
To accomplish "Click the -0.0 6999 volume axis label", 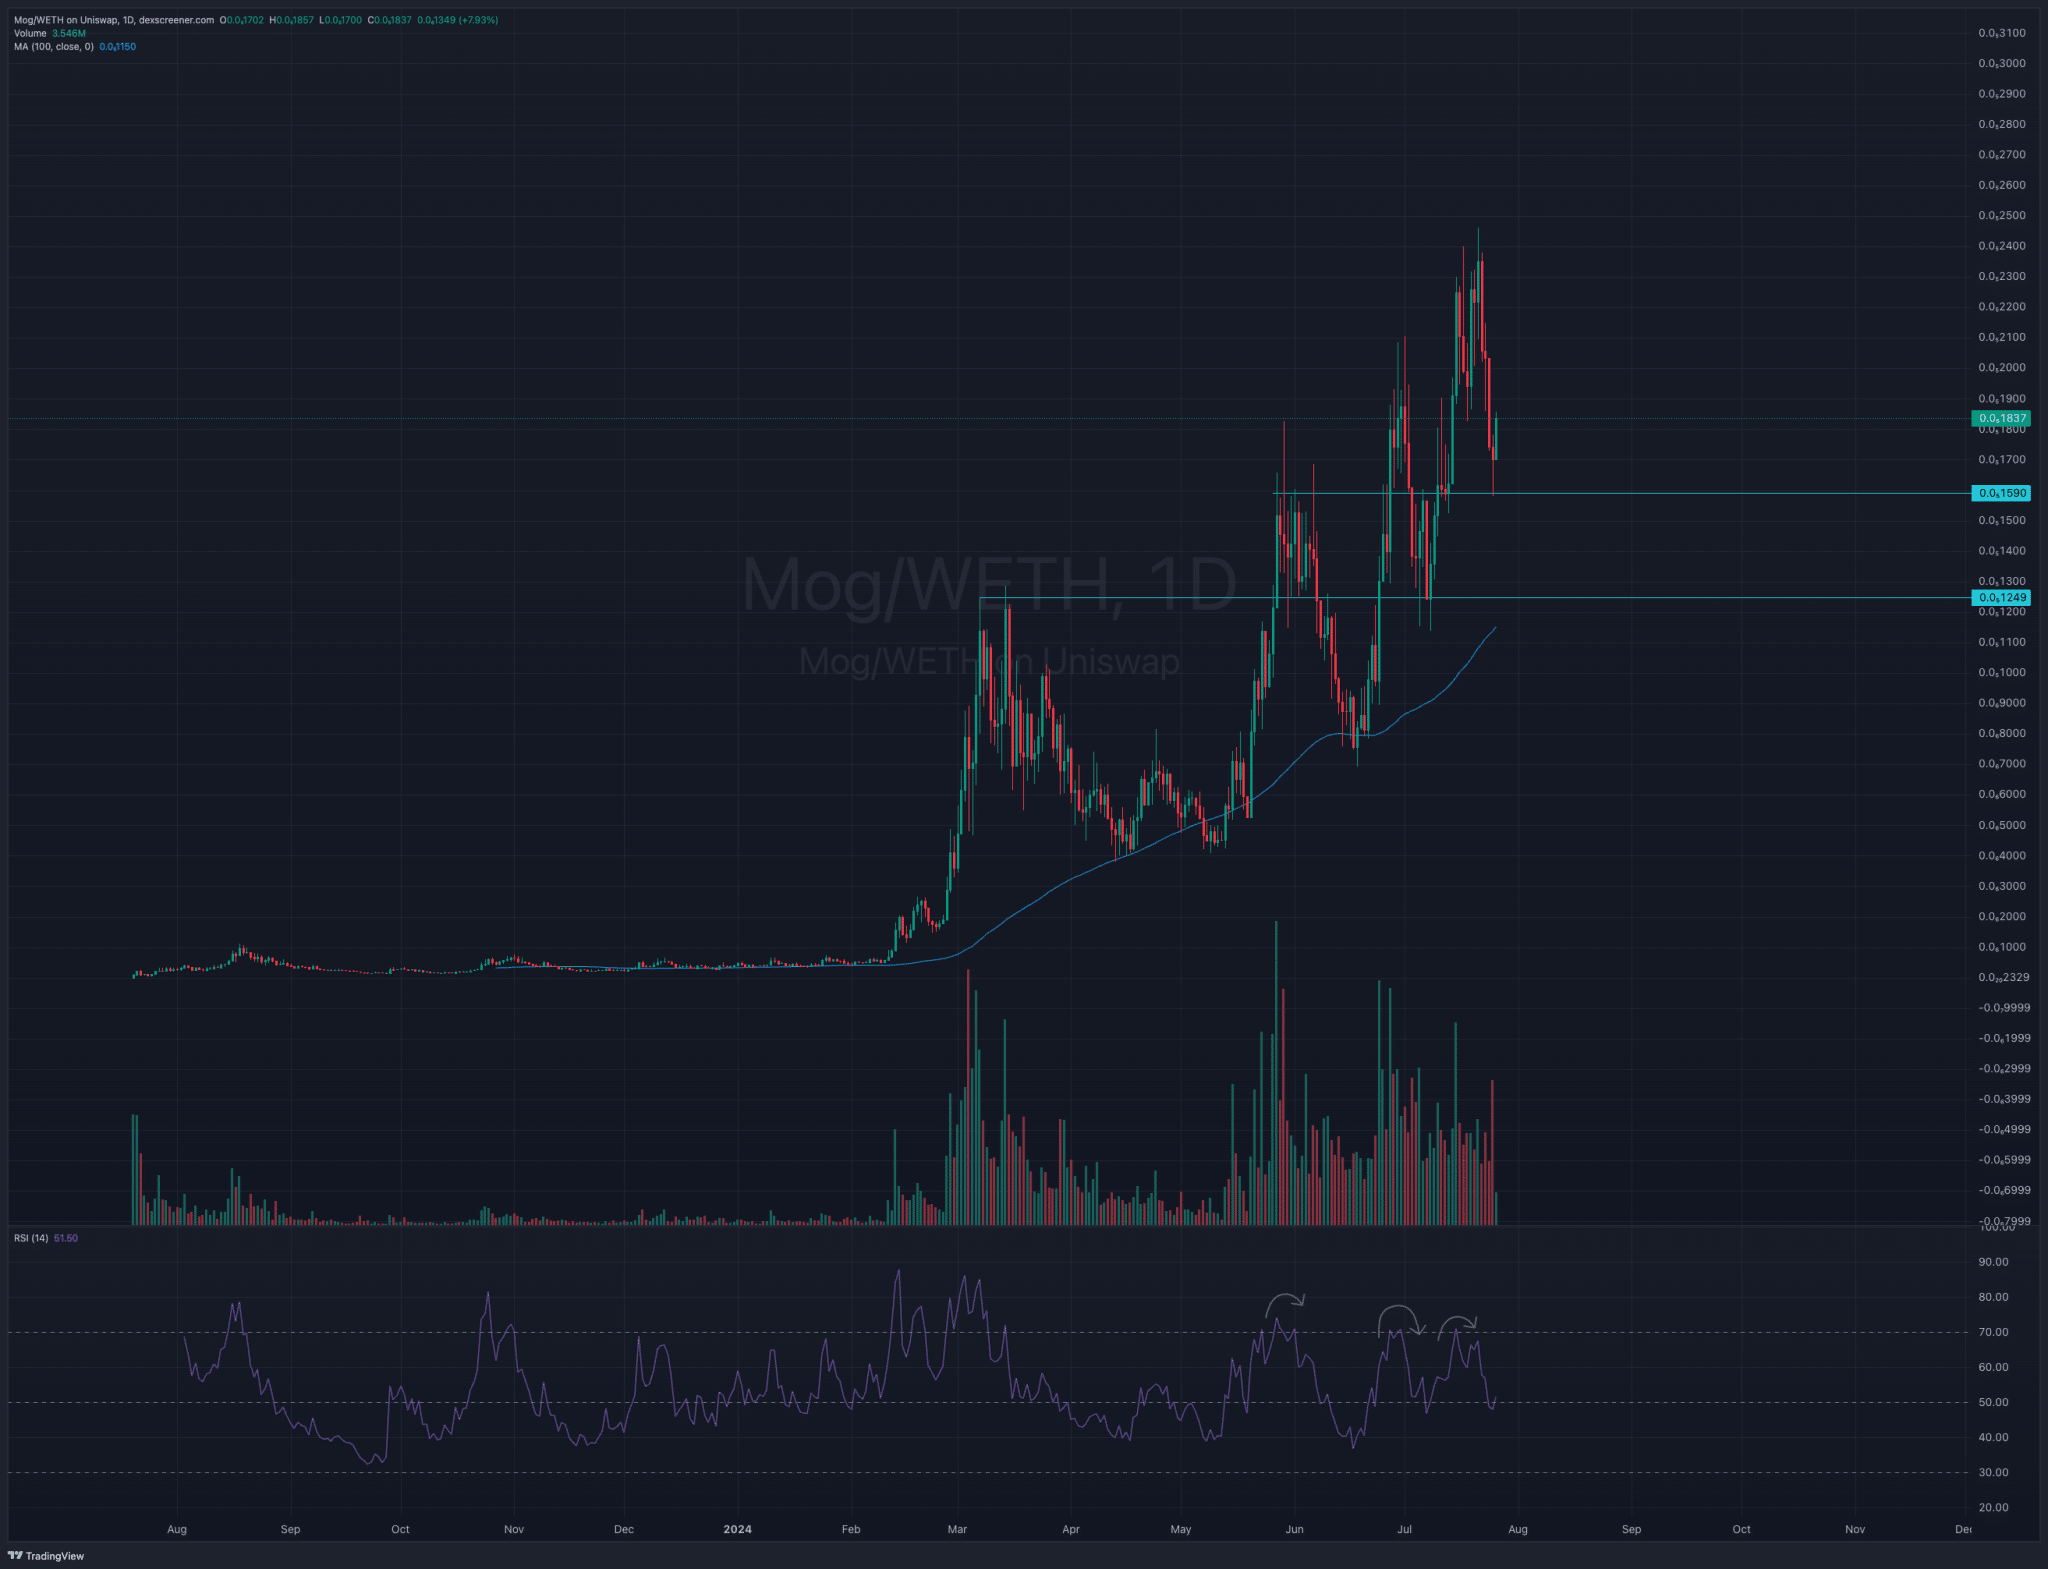I will pos(2003,1190).
